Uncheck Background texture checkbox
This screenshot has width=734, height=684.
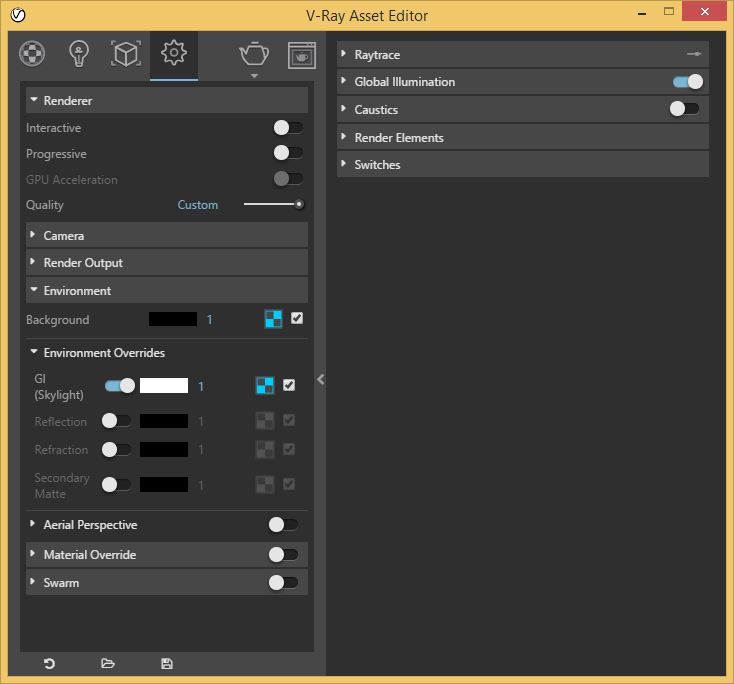[297, 318]
